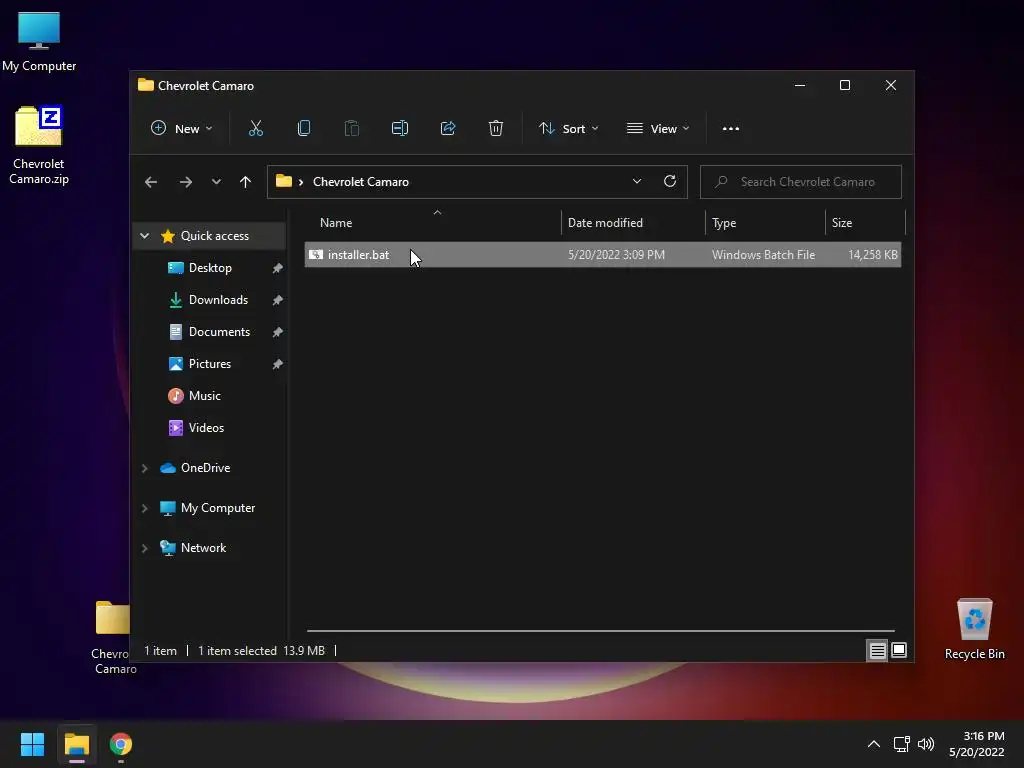Select Chevrolet Camaro folder on desktop
Screen dimensions: 1024x768
click(113, 637)
